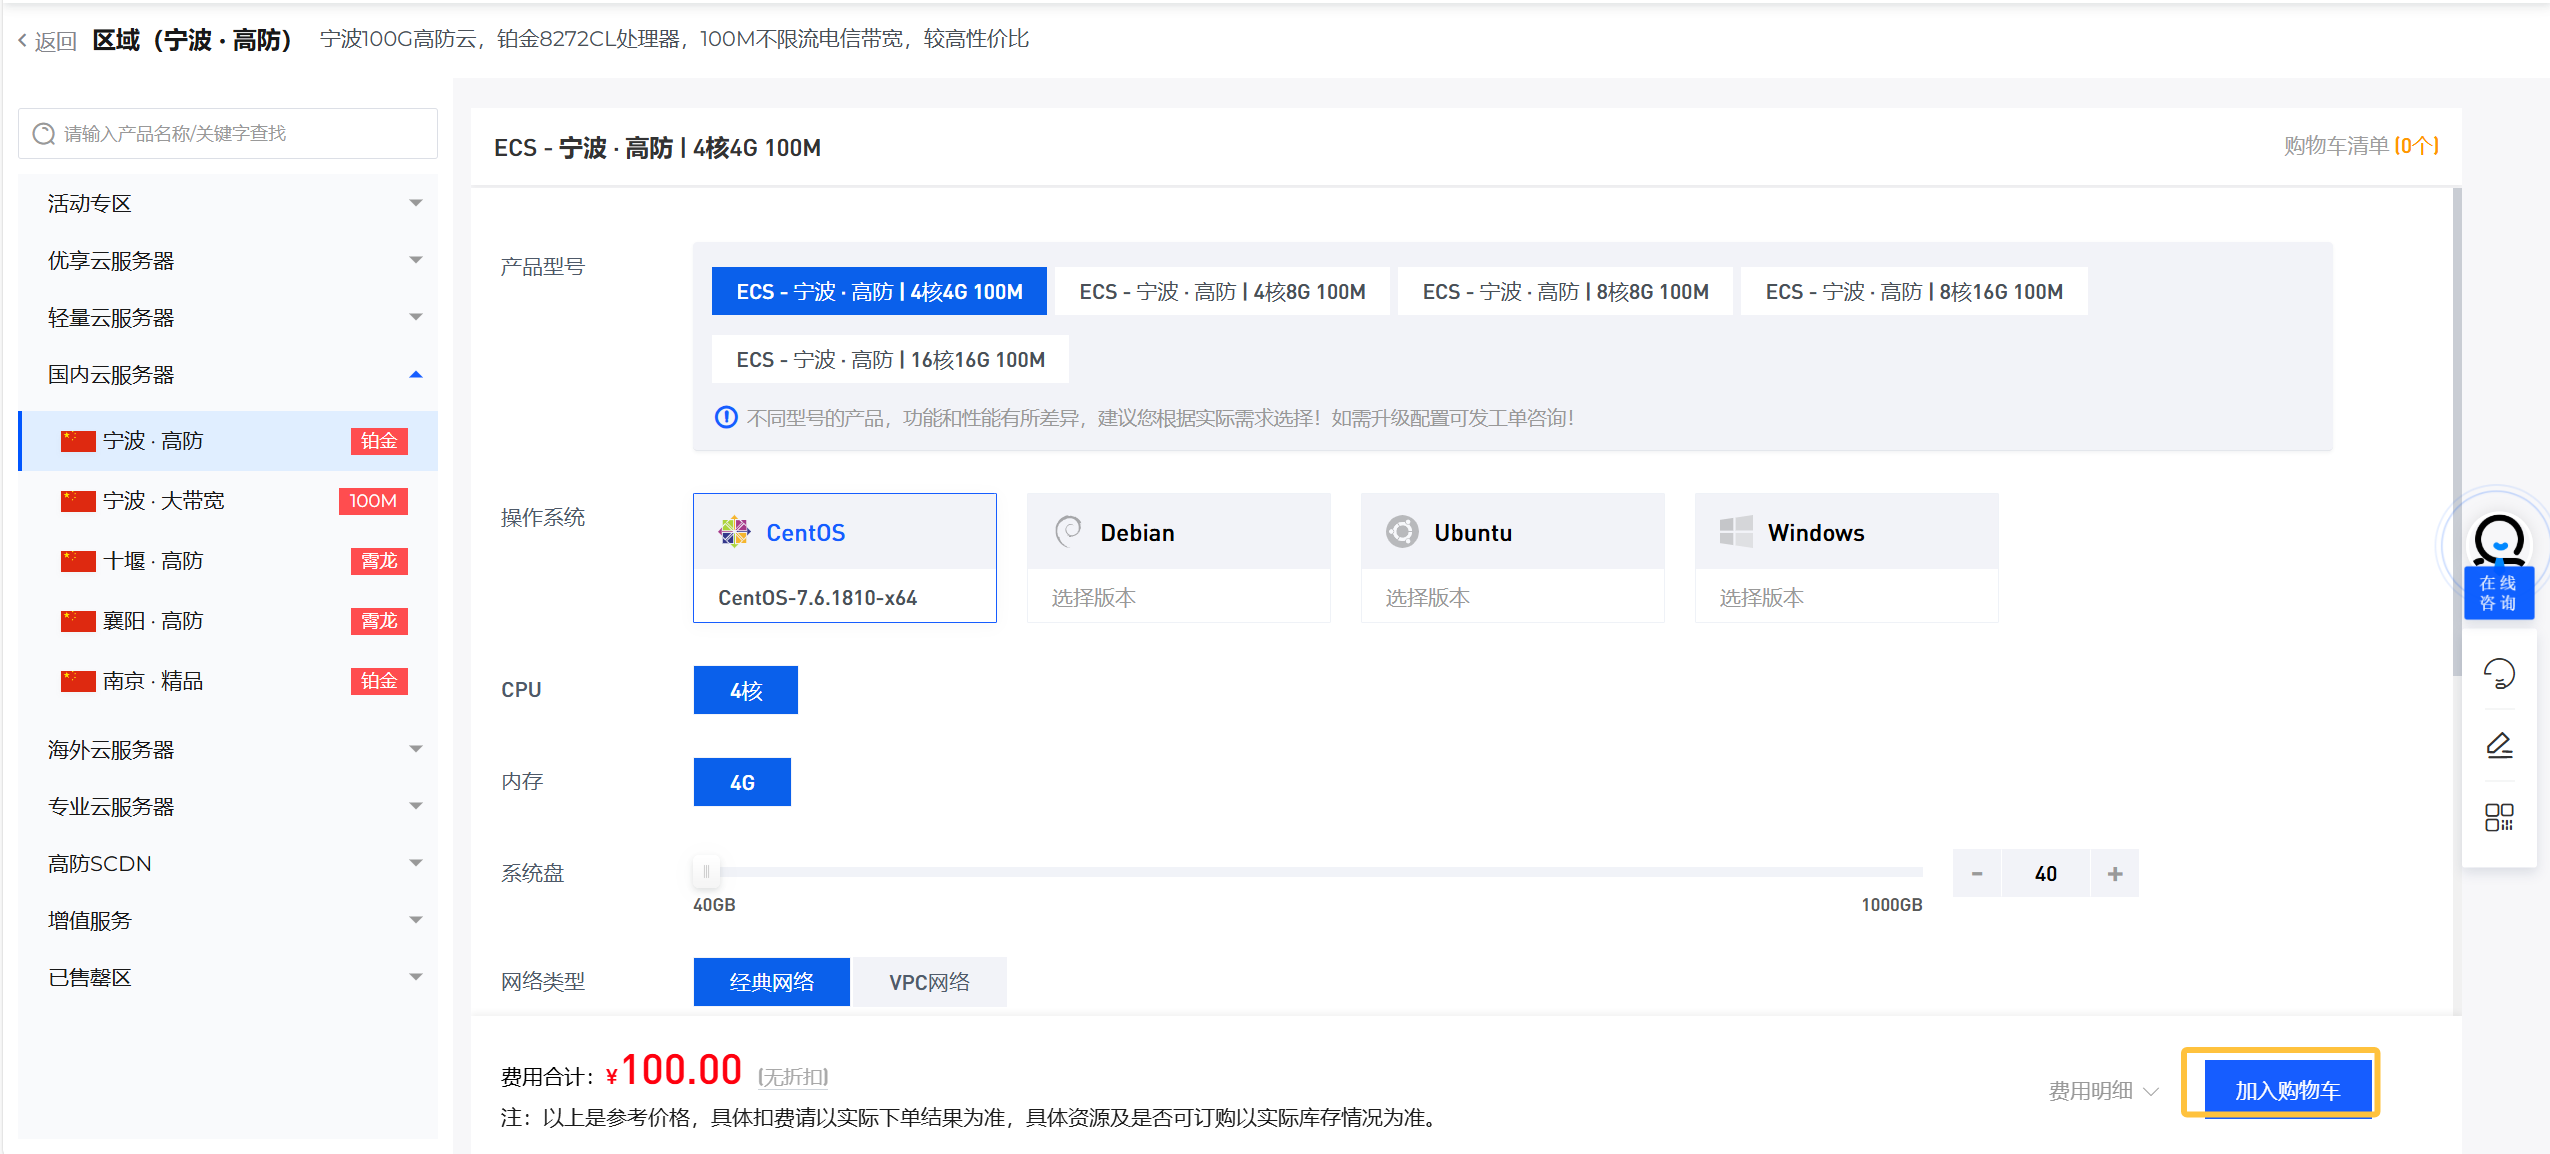This screenshot has height=1154, width=2550.
Task: Click the search magnifier icon
Action: (x=44, y=134)
